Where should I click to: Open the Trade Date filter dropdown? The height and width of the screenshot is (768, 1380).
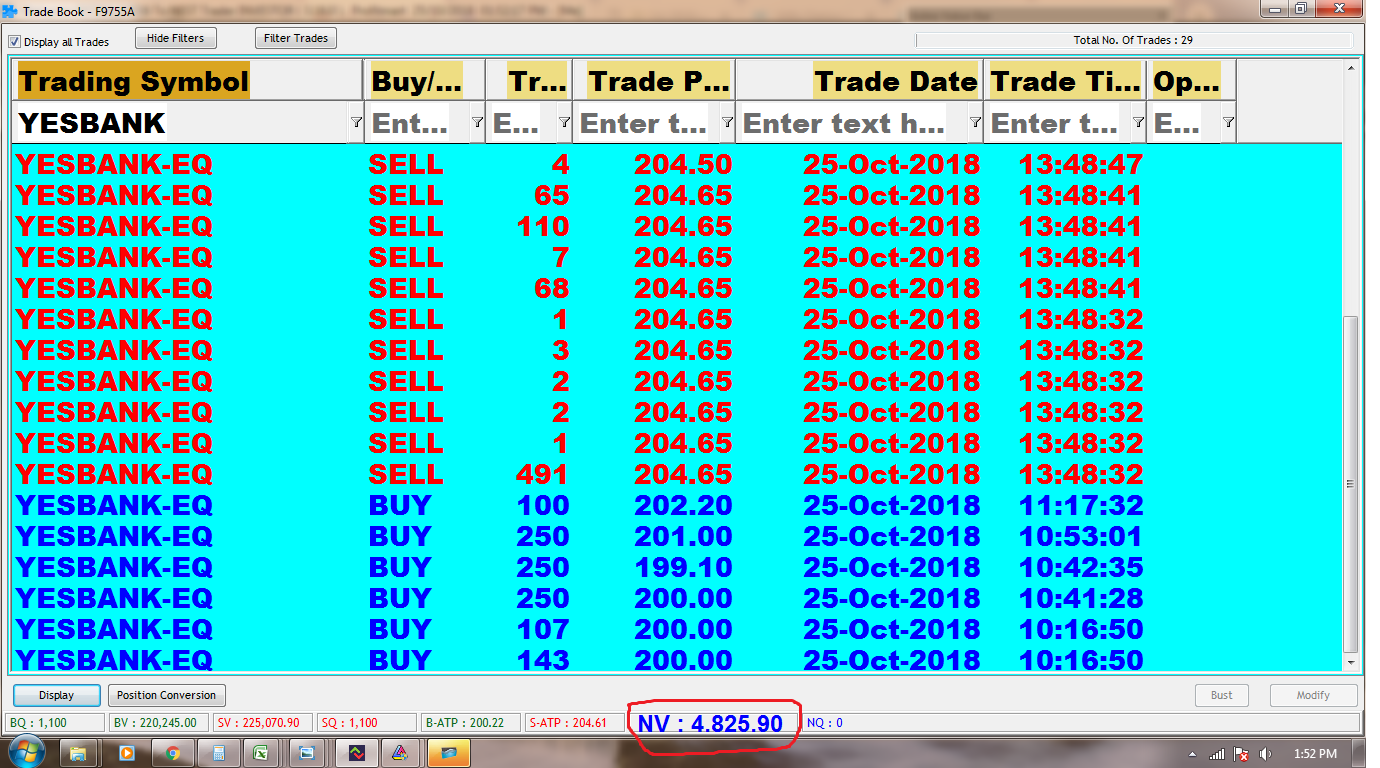[975, 122]
